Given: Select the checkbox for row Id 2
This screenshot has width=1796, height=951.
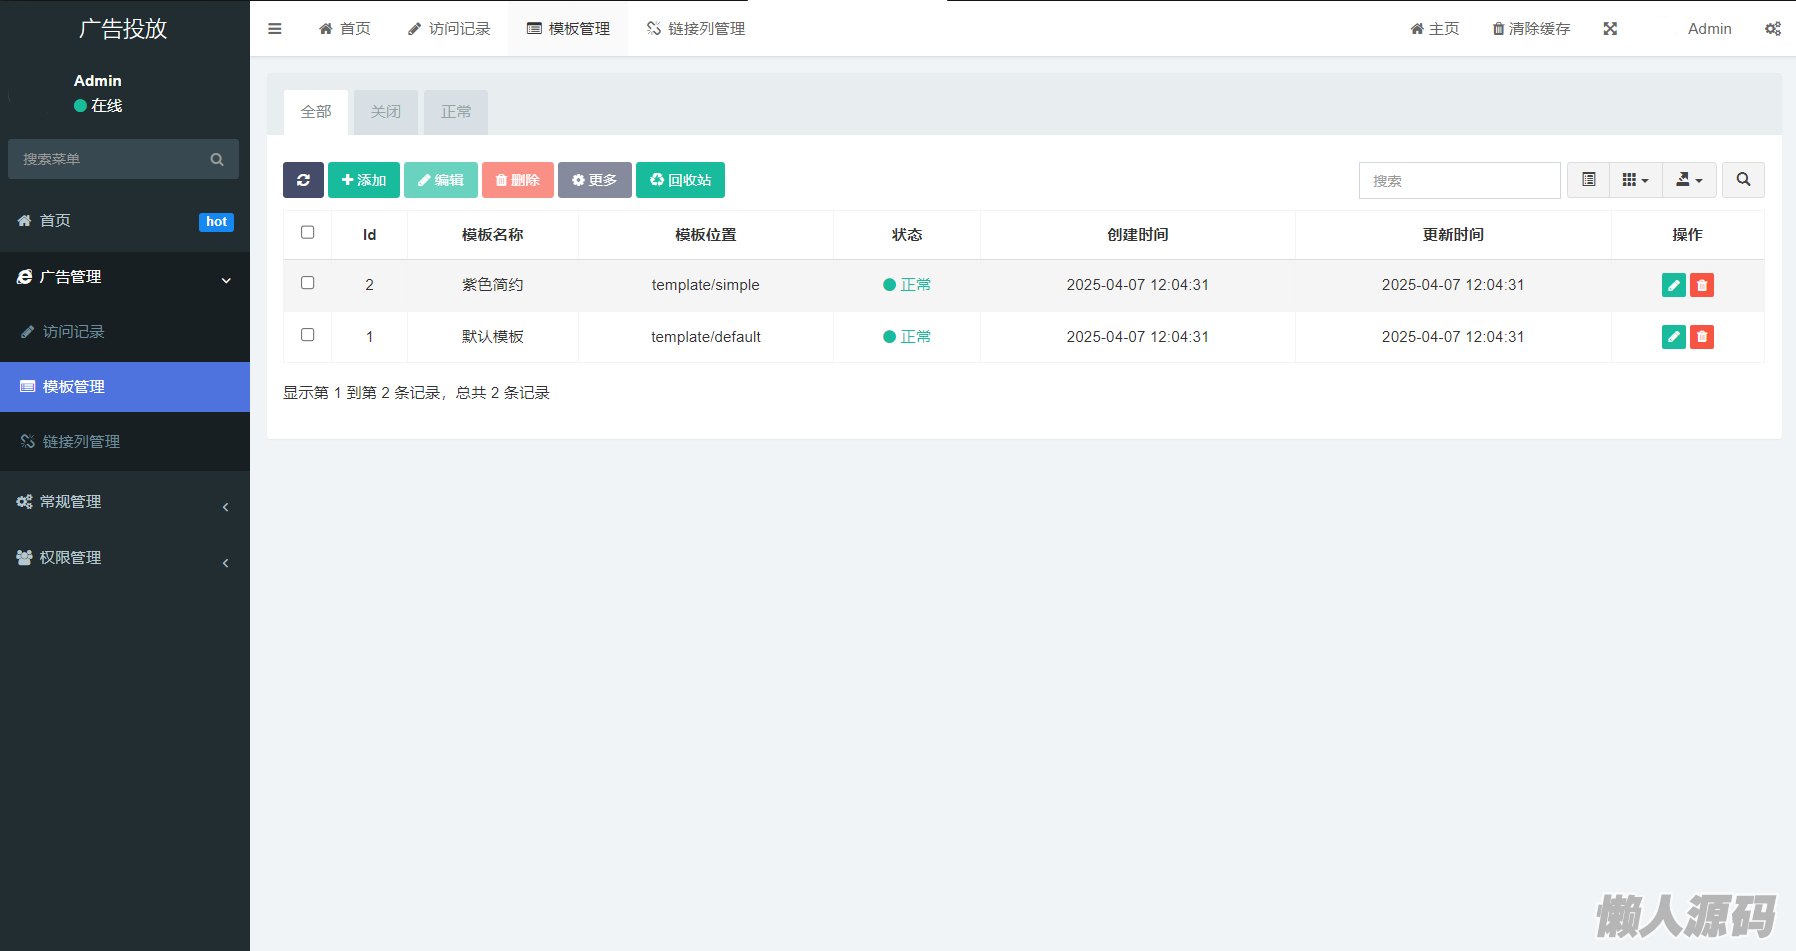Looking at the screenshot, I should coord(308,283).
